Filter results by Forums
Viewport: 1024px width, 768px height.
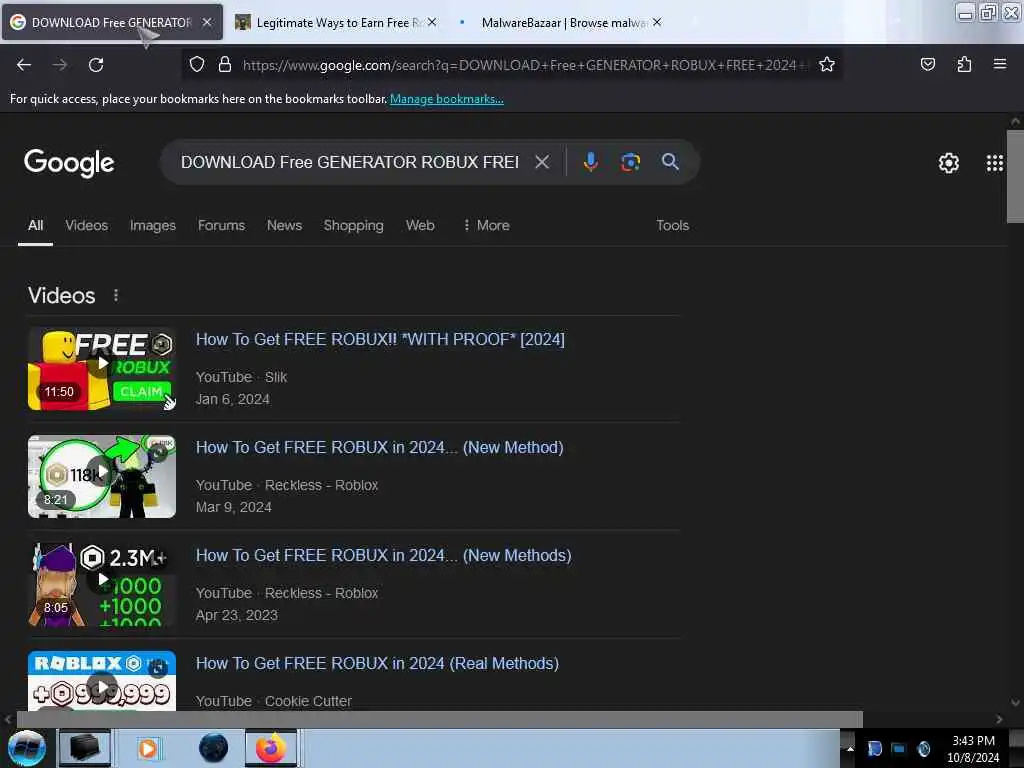click(x=221, y=225)
